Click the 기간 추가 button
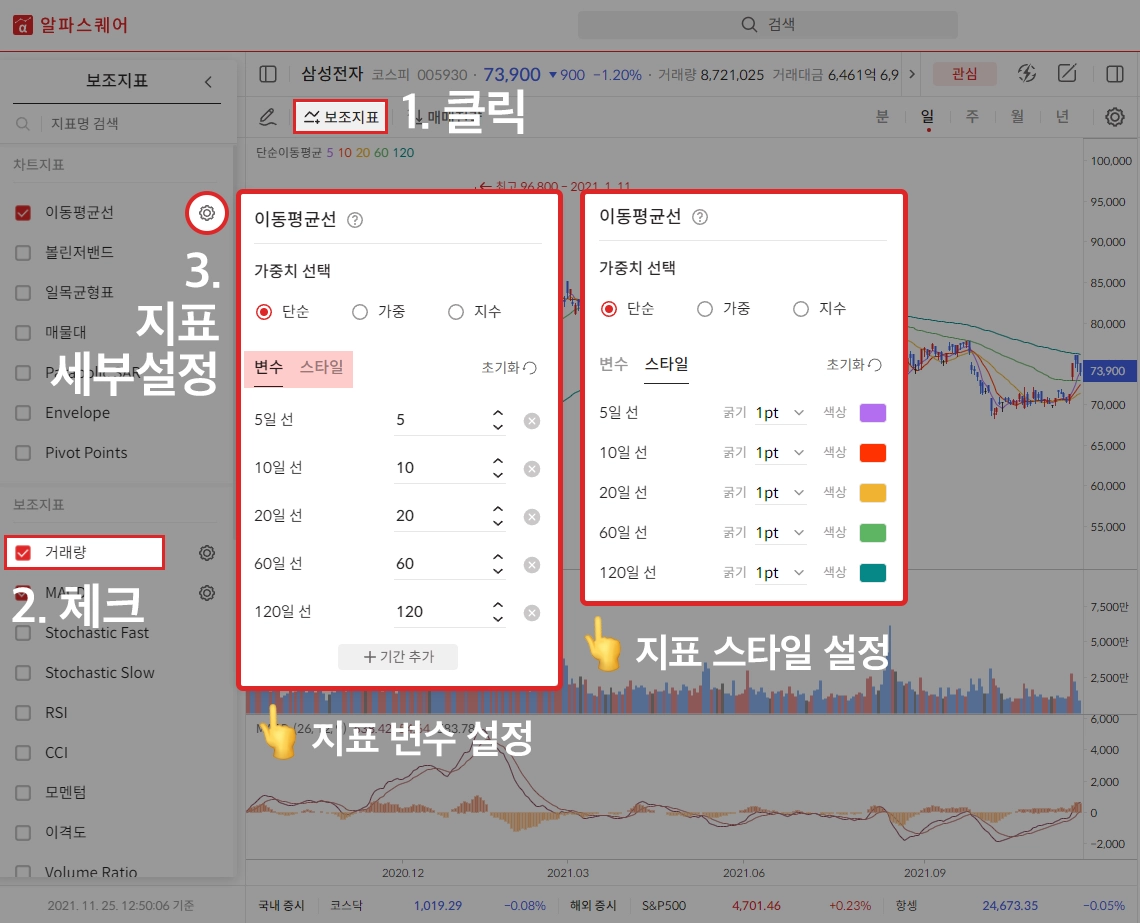This screenshot has height=923, width=1140. pyautogui.click(x=398, y=657)
